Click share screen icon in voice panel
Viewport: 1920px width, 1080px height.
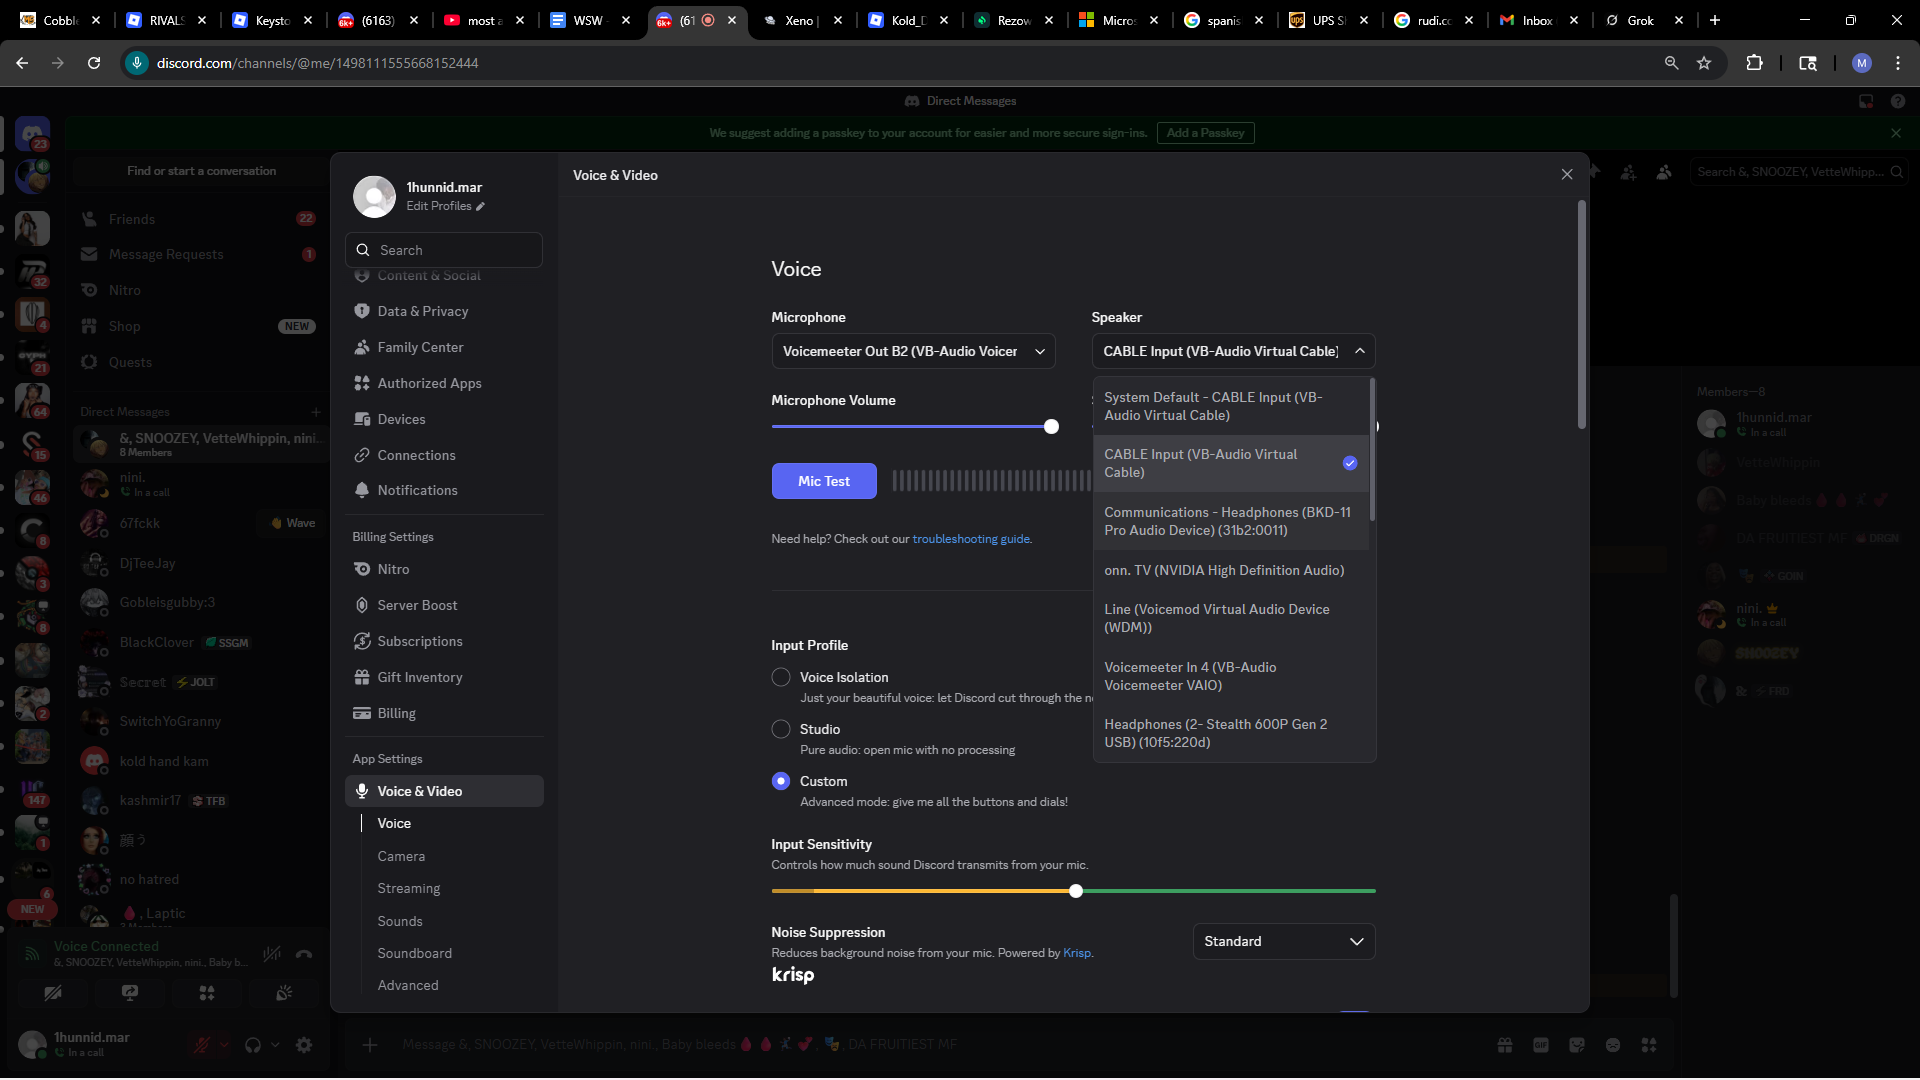pyautogui.click(x=130, y=993)
